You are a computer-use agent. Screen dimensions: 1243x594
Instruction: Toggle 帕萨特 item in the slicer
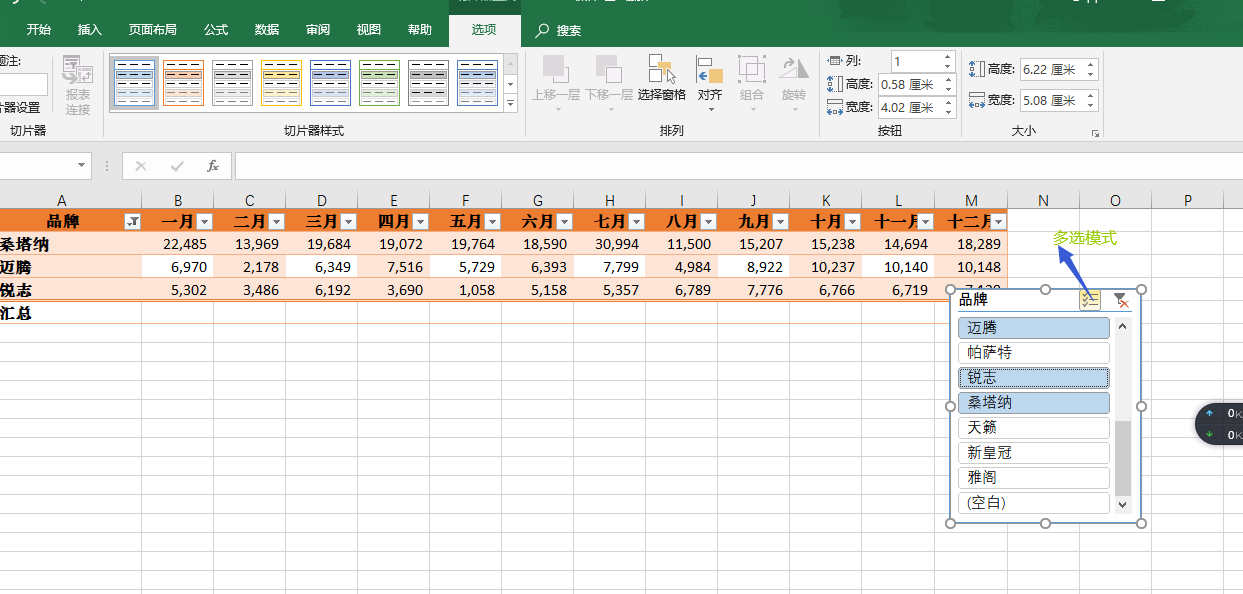pyautogui.click(x=1034, y=352)
